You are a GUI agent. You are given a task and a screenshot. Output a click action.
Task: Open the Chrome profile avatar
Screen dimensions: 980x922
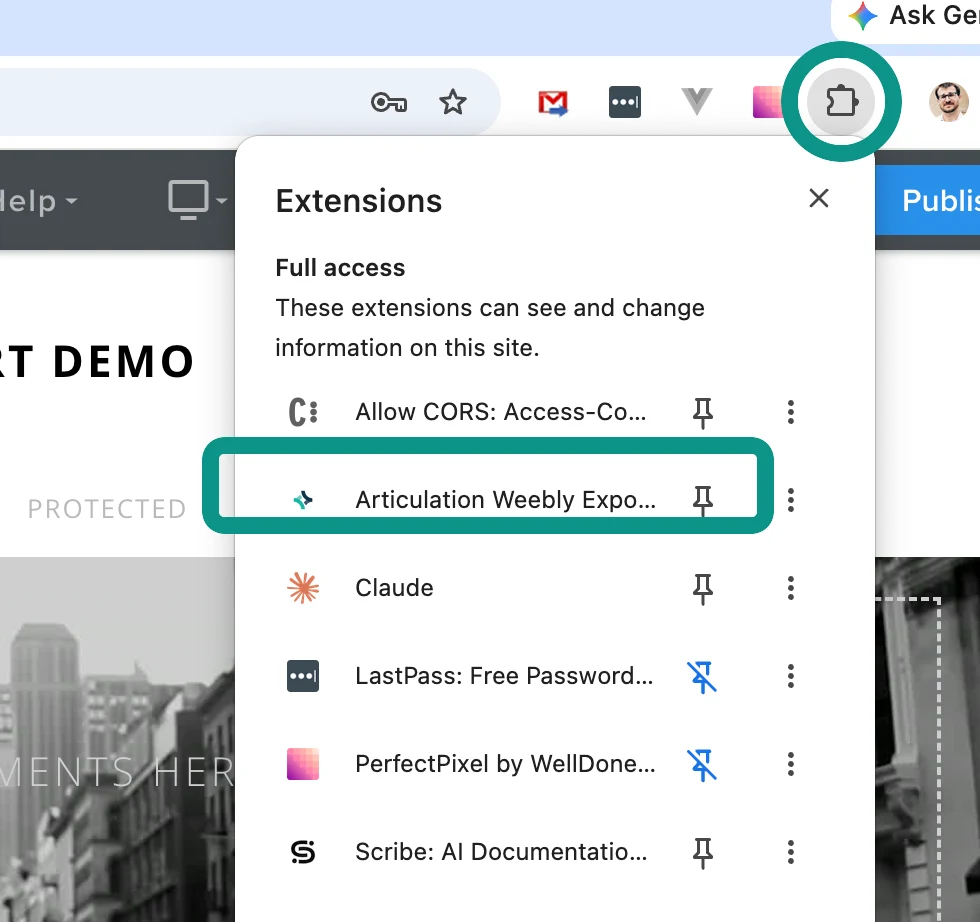pos(948,101)
